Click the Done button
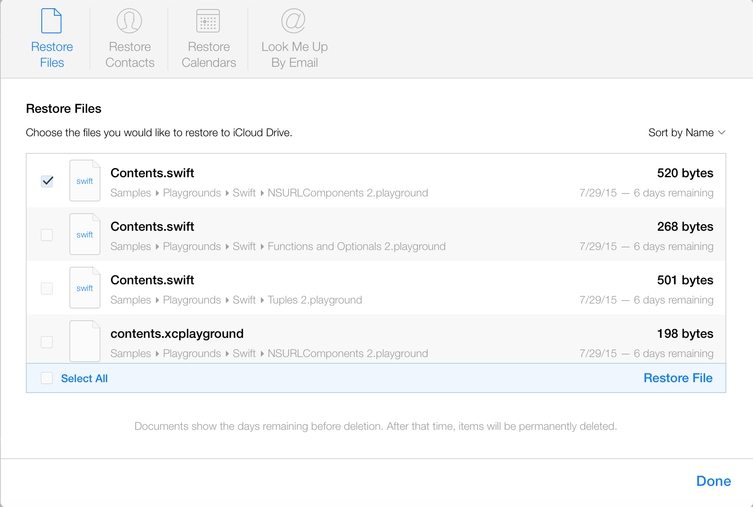This screenshot has width=753, height=507. [x=713, y=481]
